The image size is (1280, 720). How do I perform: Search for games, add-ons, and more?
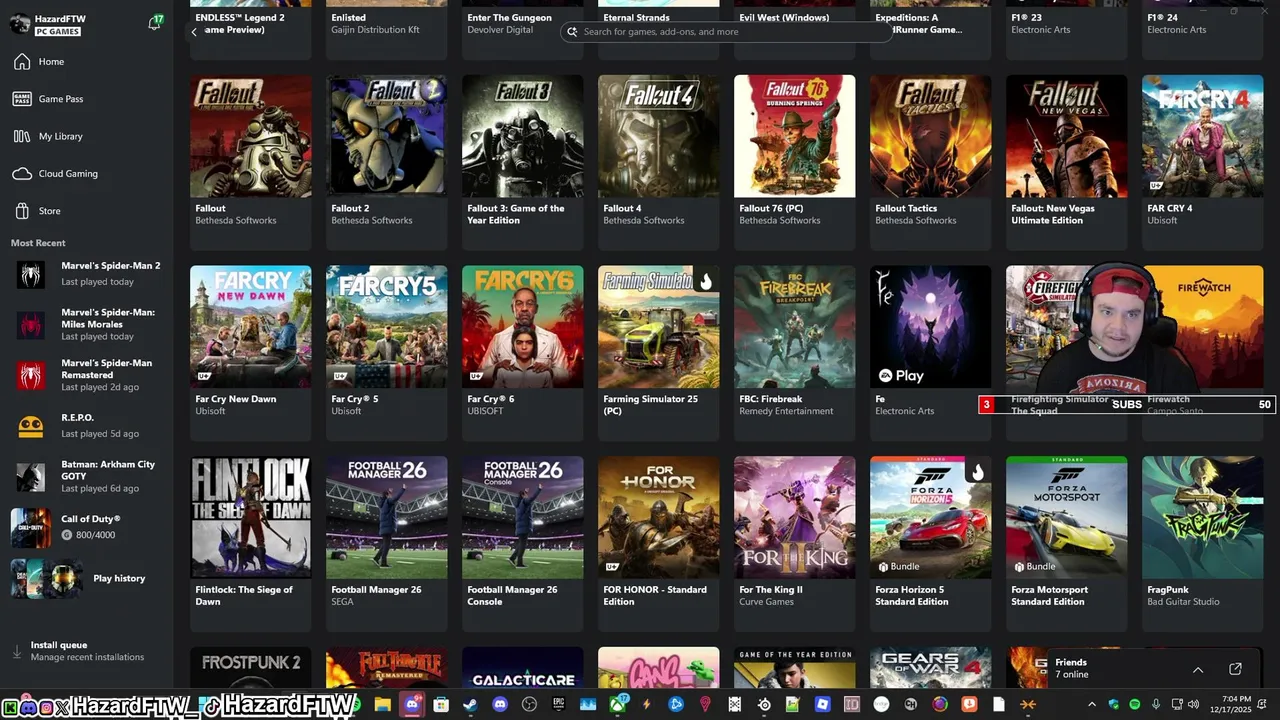(x=726, y=32)
